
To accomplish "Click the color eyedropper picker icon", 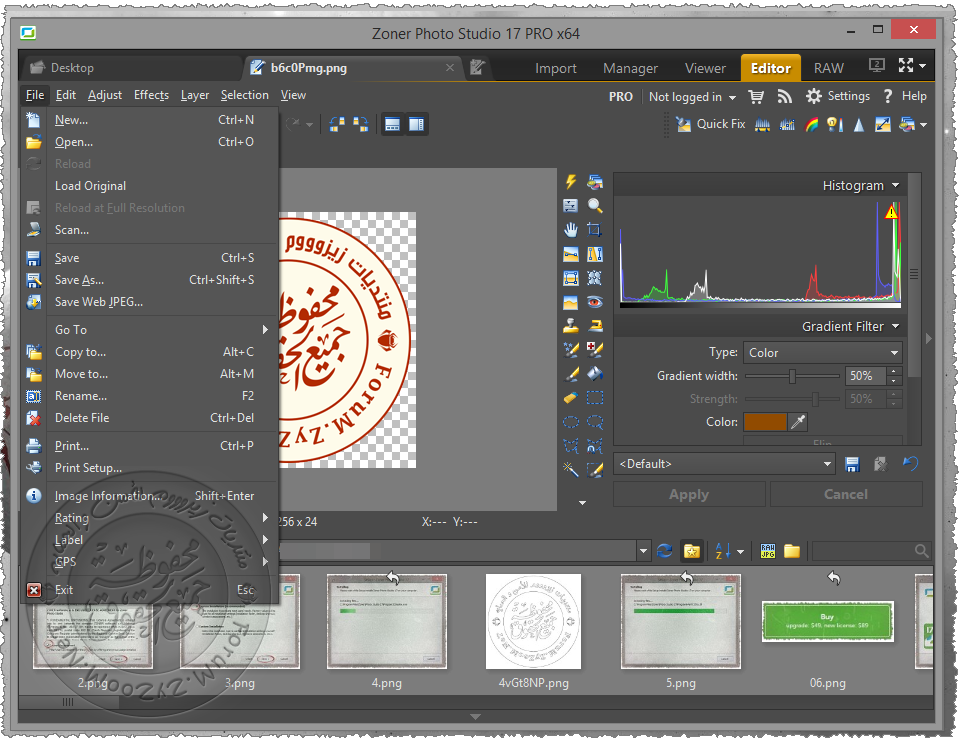I will coord(798,422).
